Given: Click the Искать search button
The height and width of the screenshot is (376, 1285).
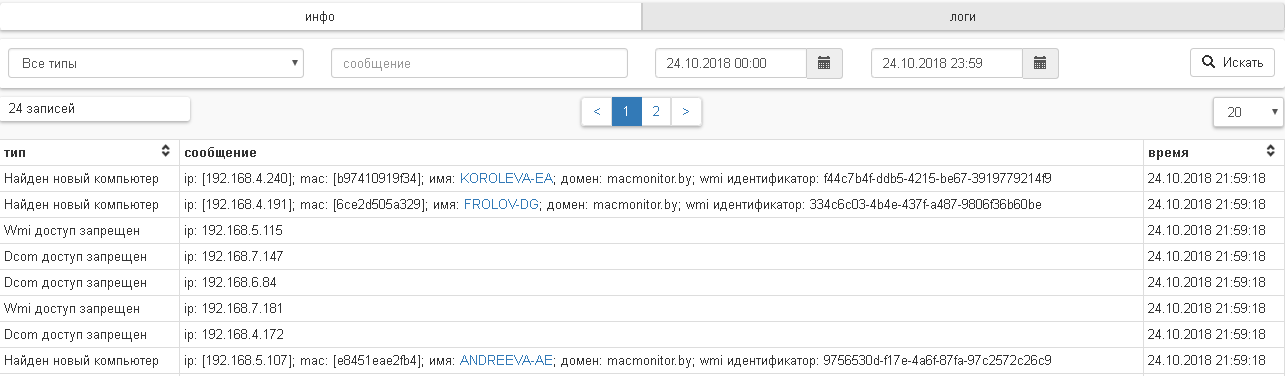Looking at the screenshot, I should (1232, 62).
